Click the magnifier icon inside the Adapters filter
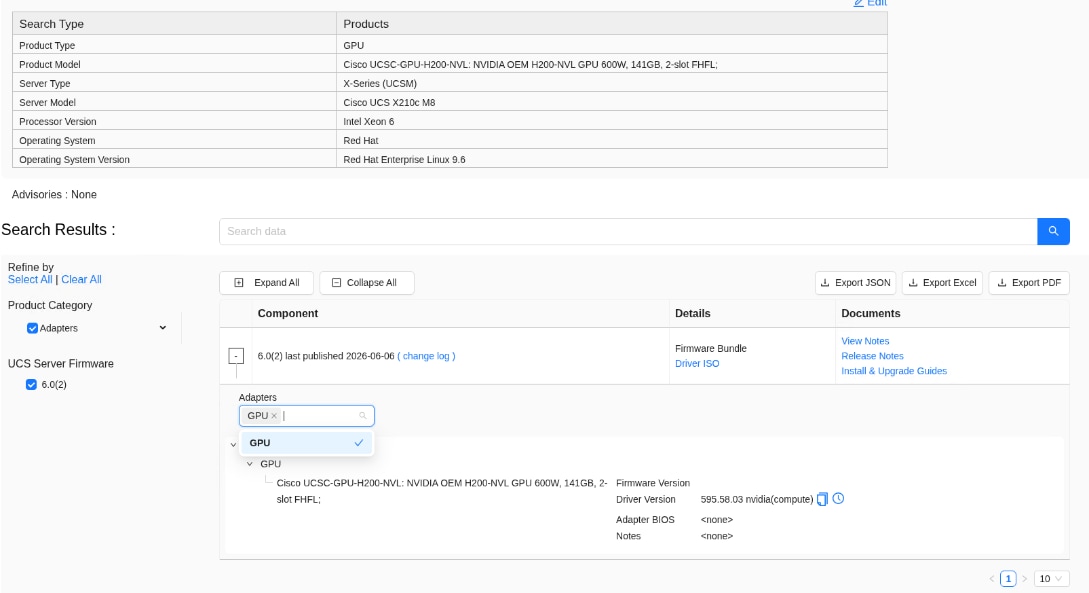Viewport: 1089px width, 593px height. [363, 416]
